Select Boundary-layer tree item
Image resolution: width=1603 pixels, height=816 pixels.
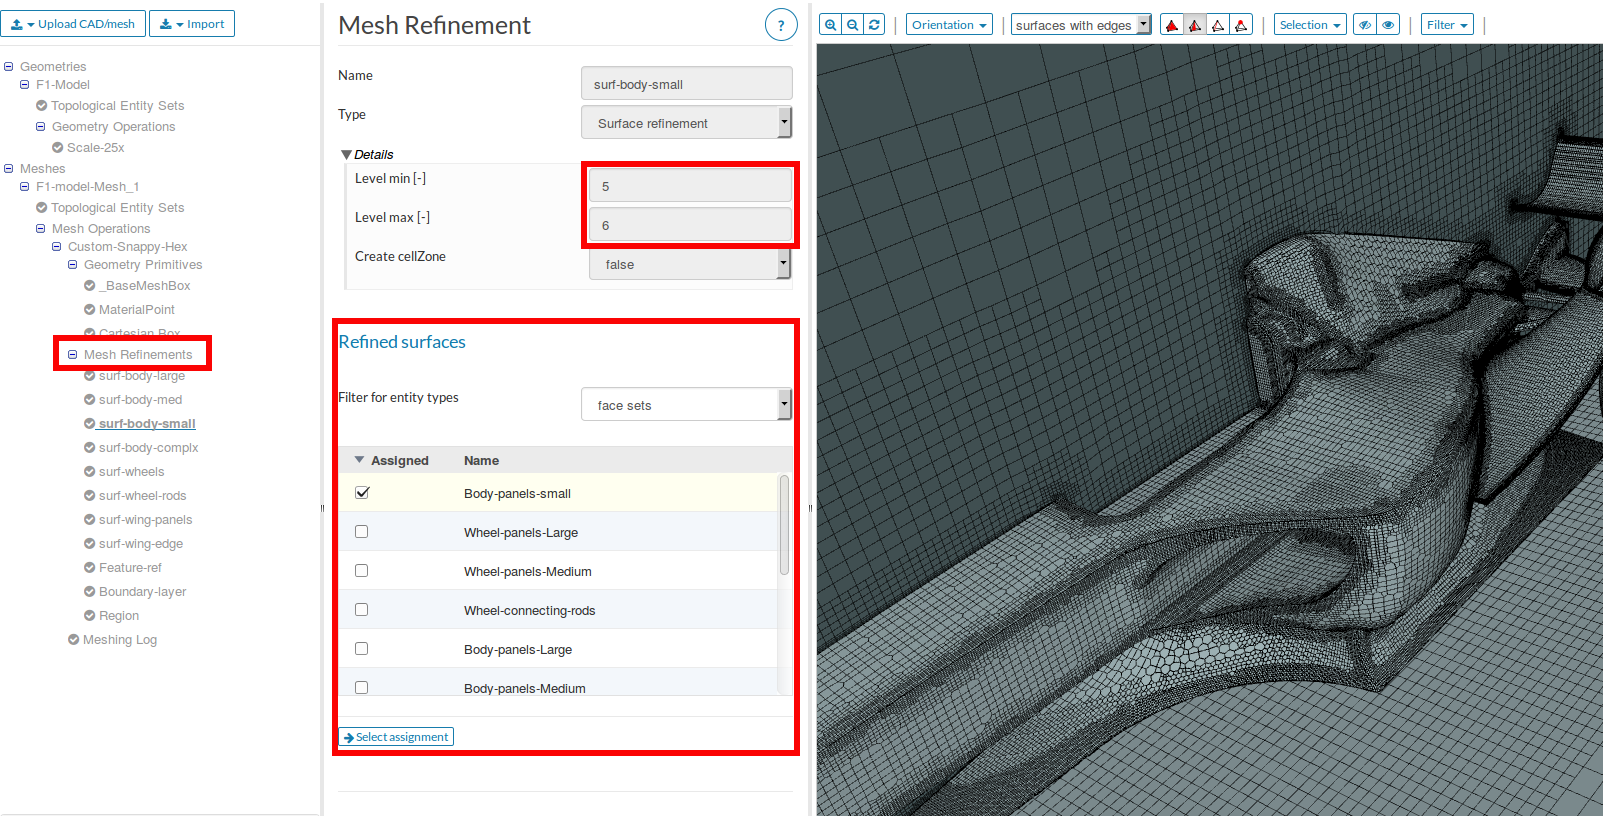(x=142, y=592)
